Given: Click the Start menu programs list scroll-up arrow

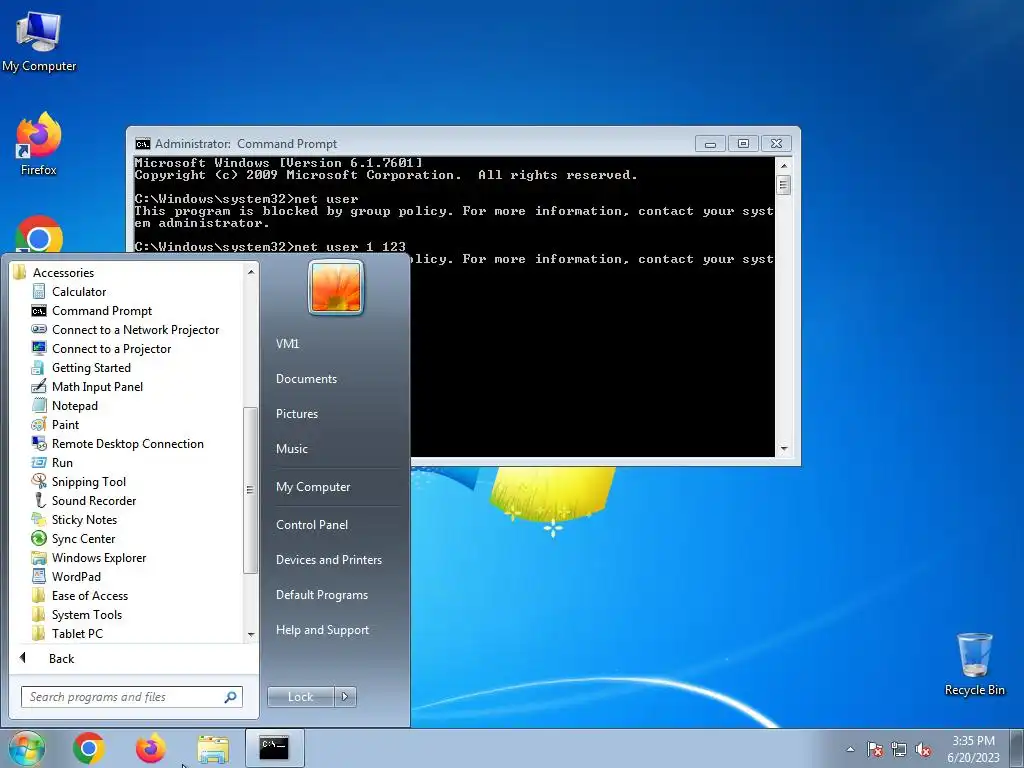Looking at the screenshot, I should 251,272.
